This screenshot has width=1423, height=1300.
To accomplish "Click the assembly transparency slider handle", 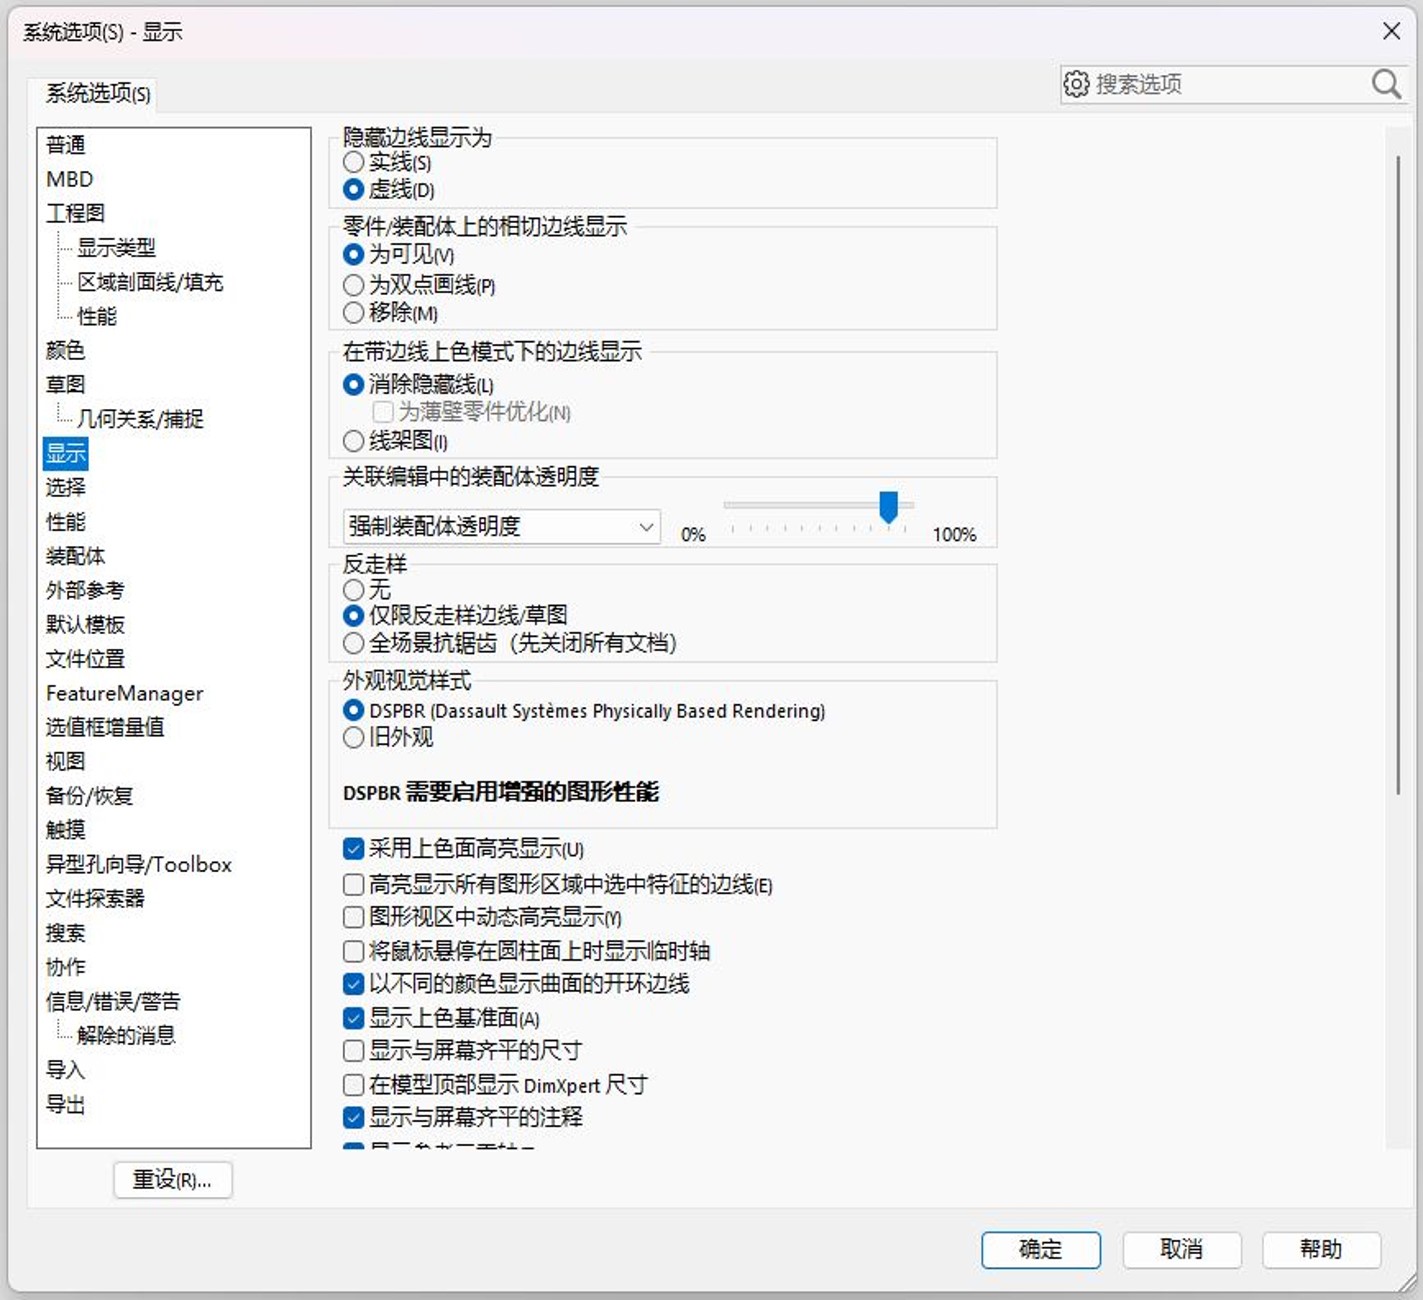I will (888, 506).
